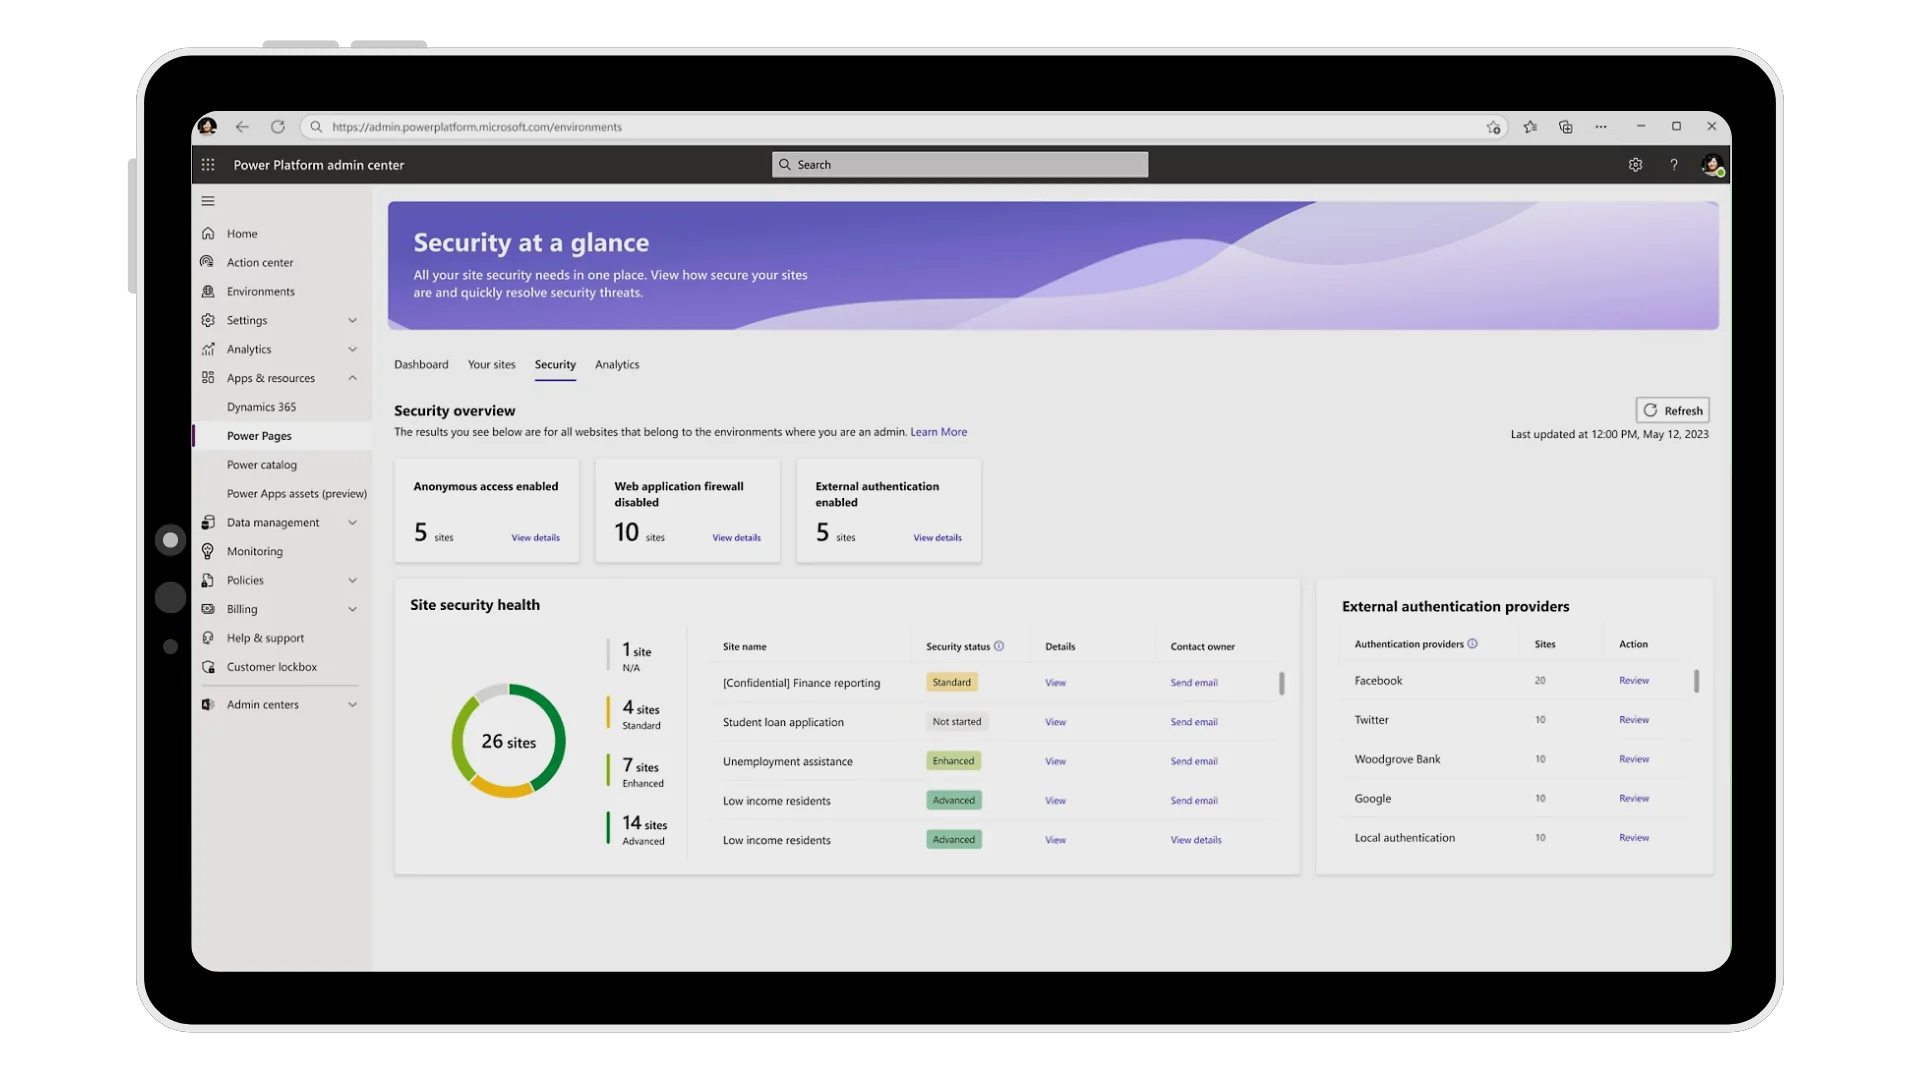Open settings gear in top header
Screen dimensions: 1920x1080
[1635, 165]
